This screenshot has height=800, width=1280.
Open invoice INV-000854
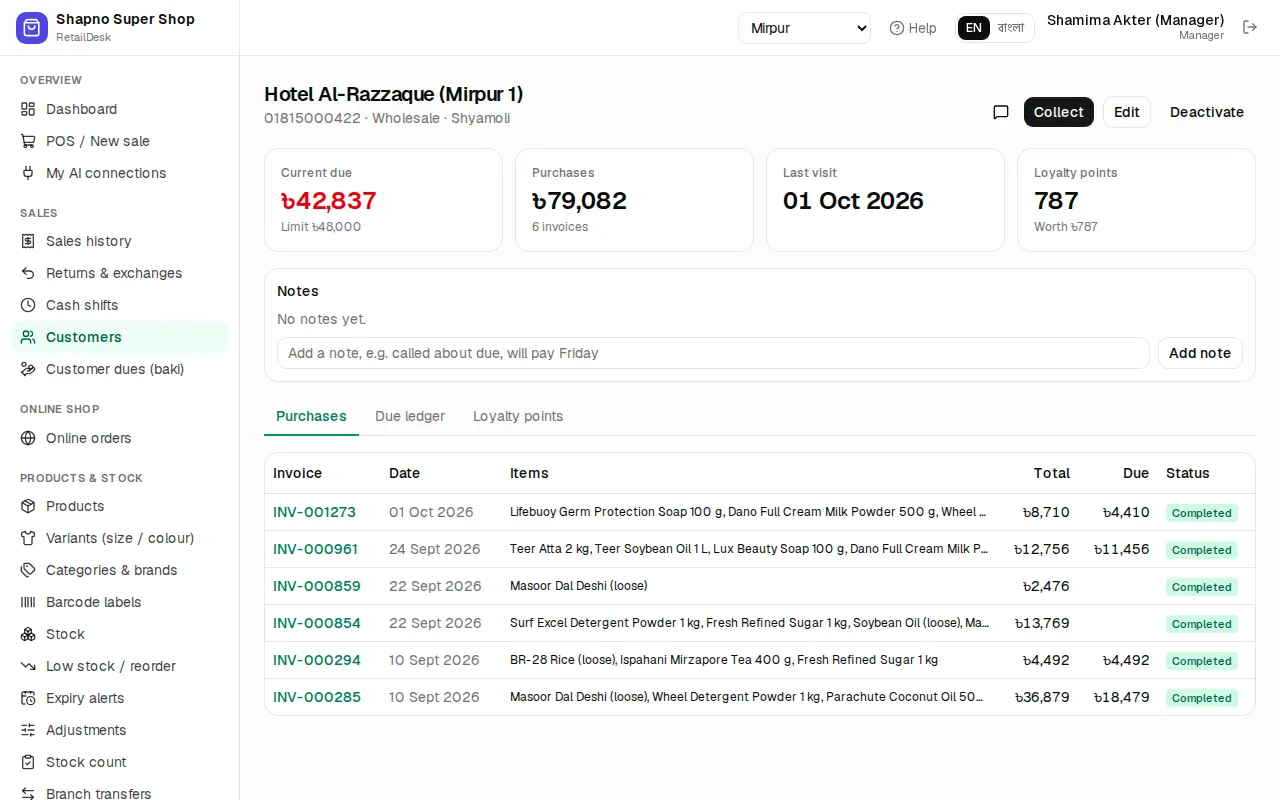click(317, 623)
